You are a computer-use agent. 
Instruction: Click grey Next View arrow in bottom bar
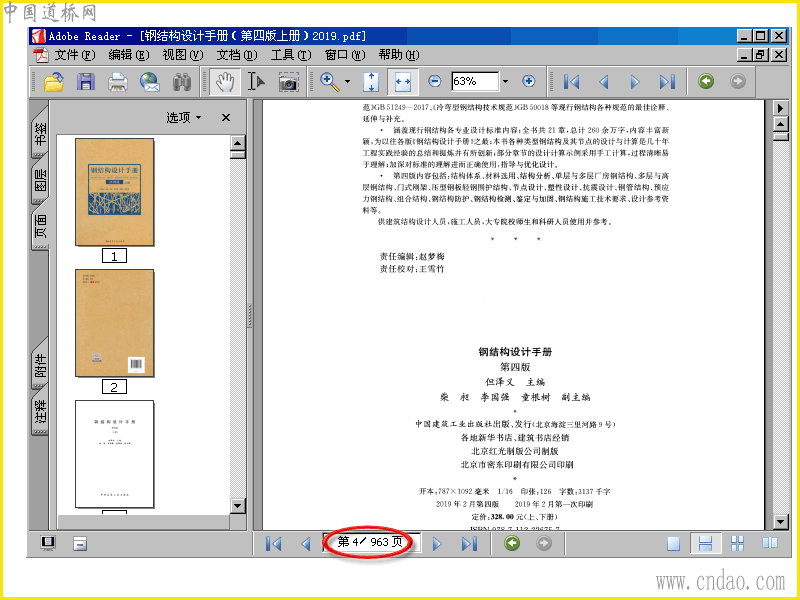[544, 543]
